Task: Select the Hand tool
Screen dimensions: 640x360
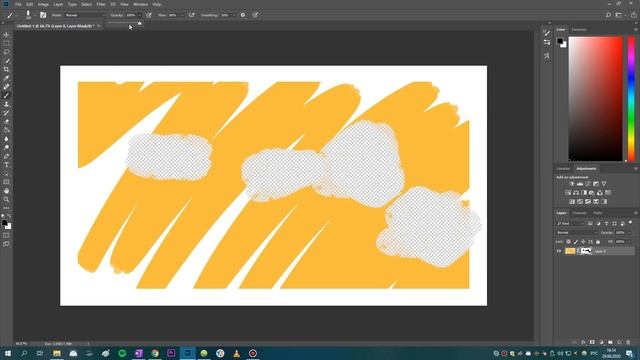Action: tap(6, 191)
